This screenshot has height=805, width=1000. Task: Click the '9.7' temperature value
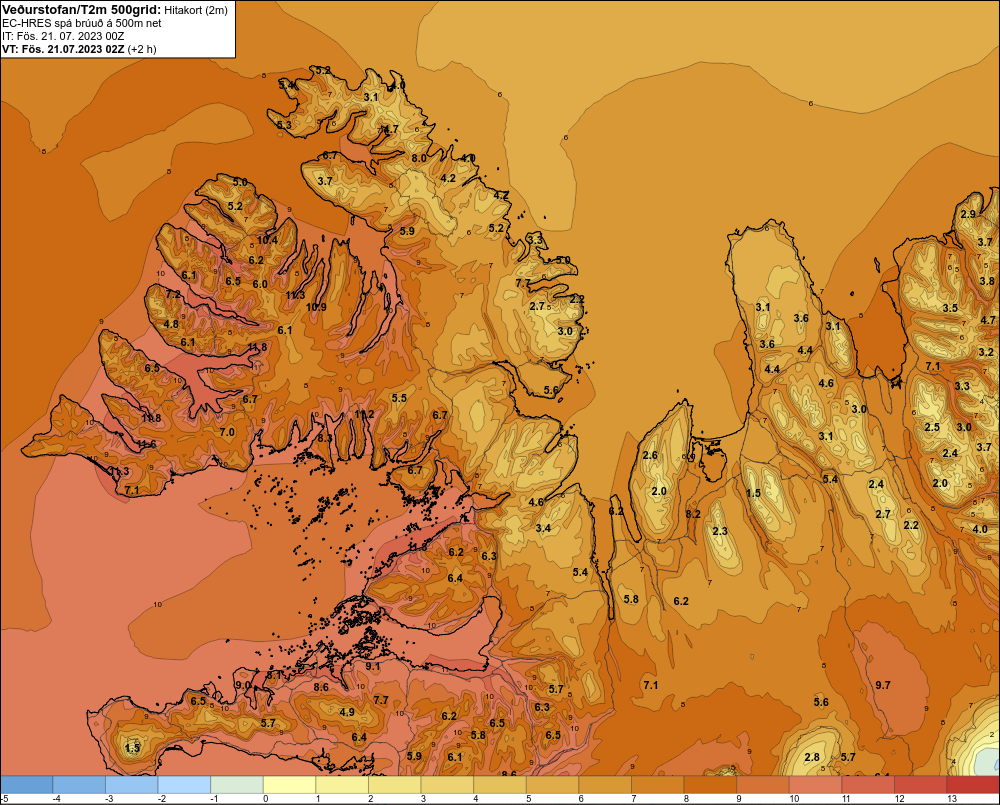[883, 685]
